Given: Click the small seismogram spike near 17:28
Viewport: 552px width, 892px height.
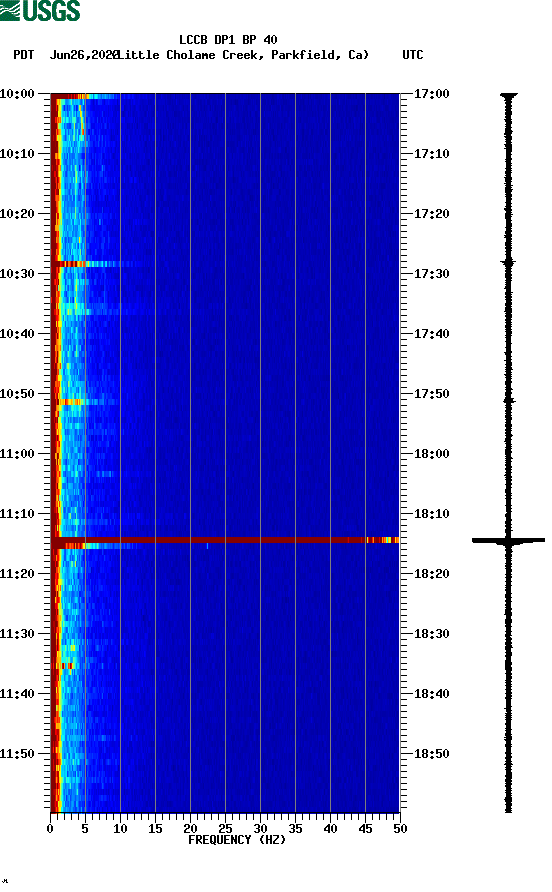Looking at the screenshot, I should pos(508,262).
